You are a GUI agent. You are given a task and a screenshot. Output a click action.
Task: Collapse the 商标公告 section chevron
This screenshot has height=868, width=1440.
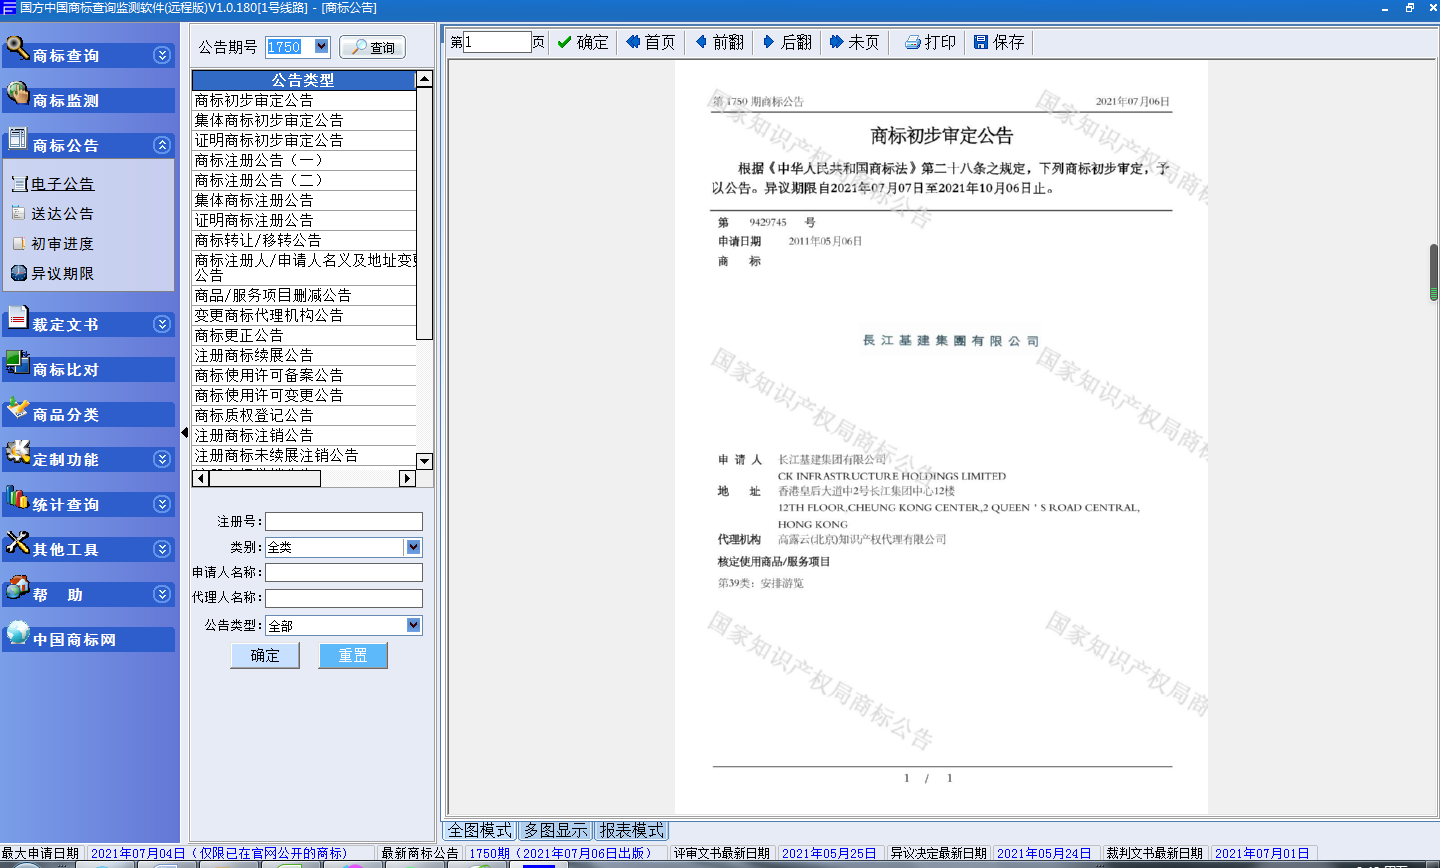point(162,145)
